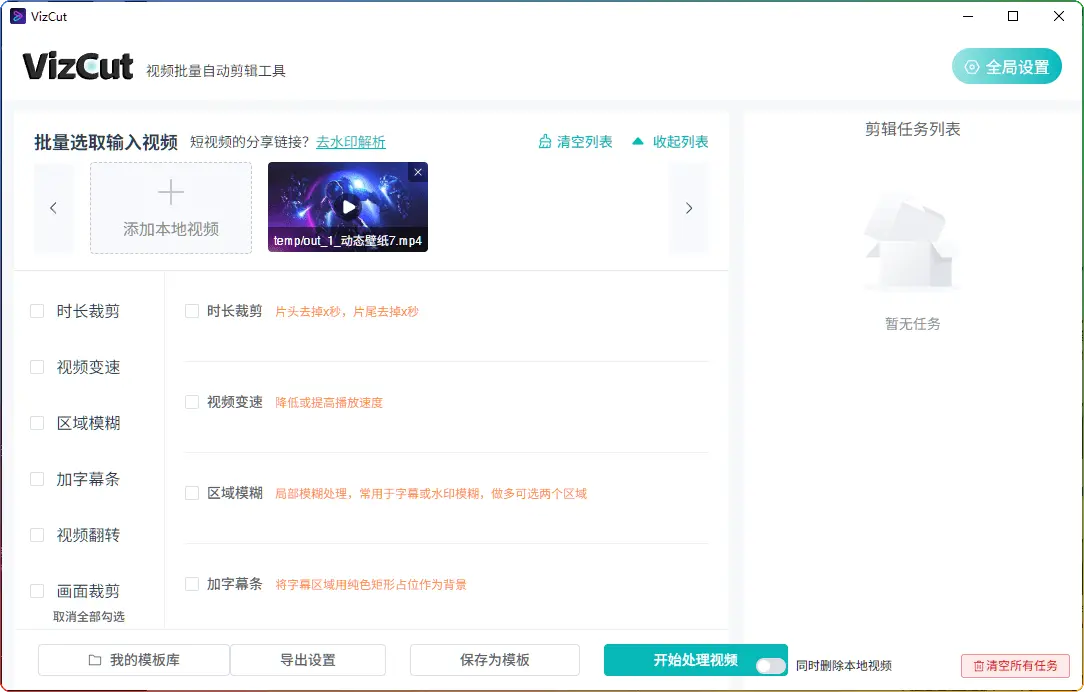The width and height of the screenshot is (1084, 692).
Task: Click 清空所有任务 to clear tasks
Action: (1015, 665)
